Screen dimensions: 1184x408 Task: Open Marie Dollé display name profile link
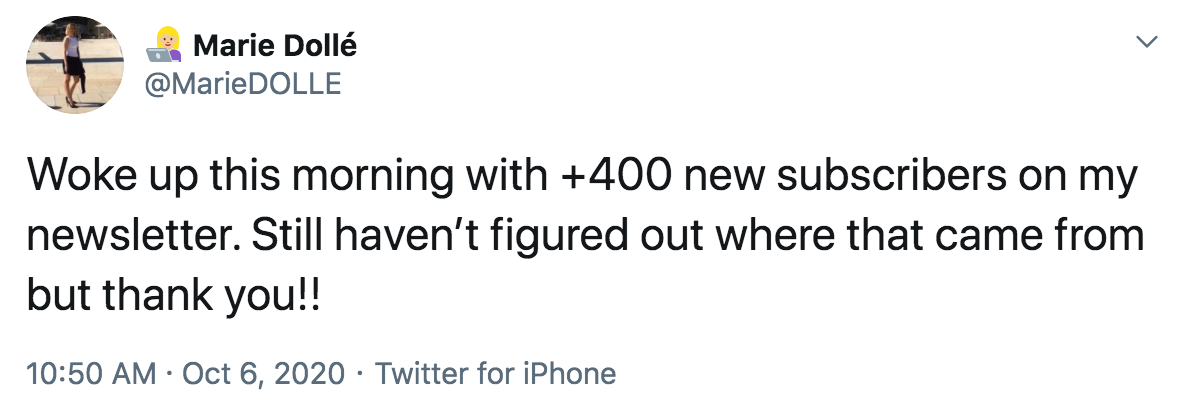tap(275, 46)
